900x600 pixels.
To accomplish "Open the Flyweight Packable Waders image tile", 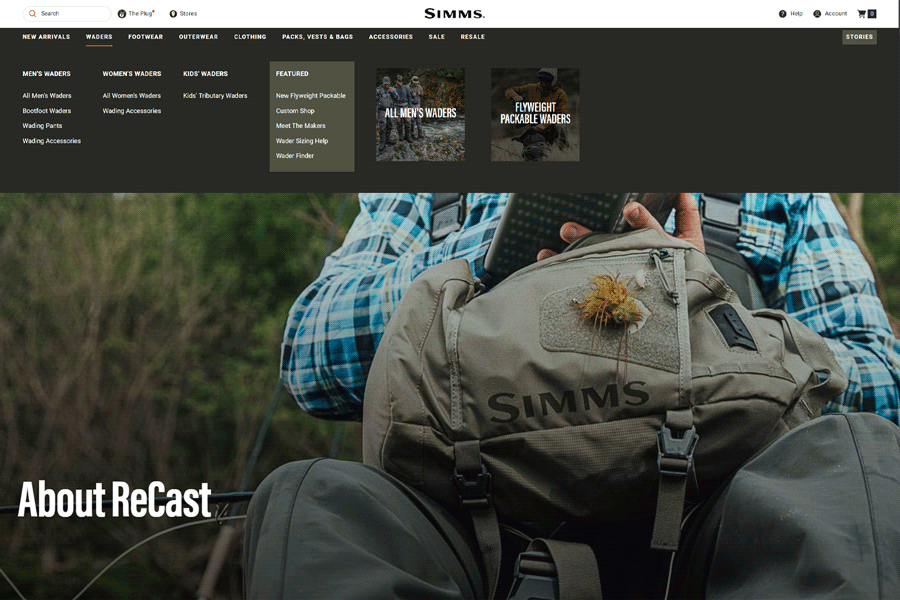I will point(535,115).
